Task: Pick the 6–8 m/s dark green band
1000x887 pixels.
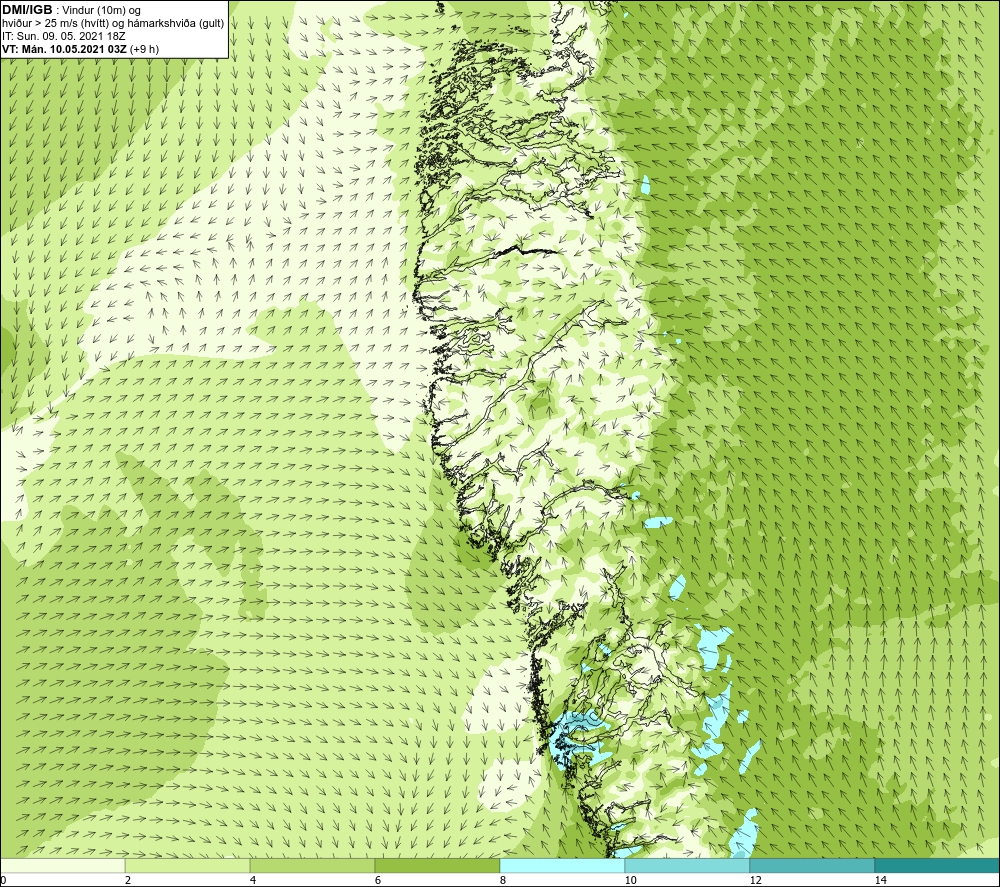Action: (438, 865)
